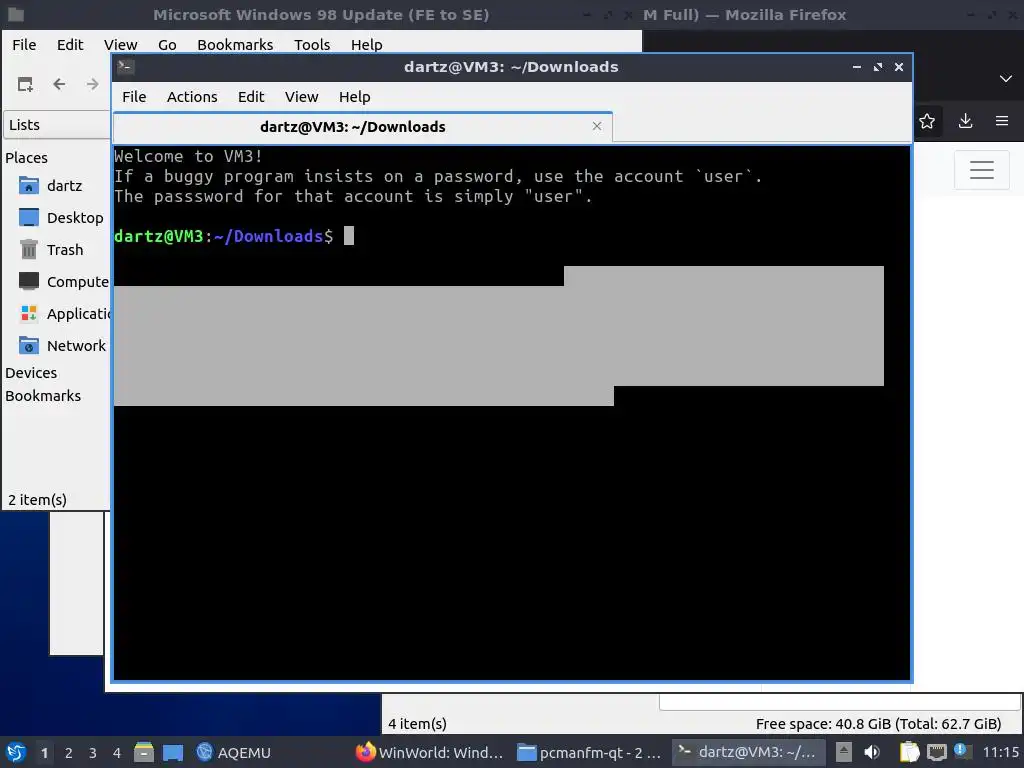Open the terminal View menu
Image resolution: width=1024 pixels, height=768 pixels.
[301, 97]
